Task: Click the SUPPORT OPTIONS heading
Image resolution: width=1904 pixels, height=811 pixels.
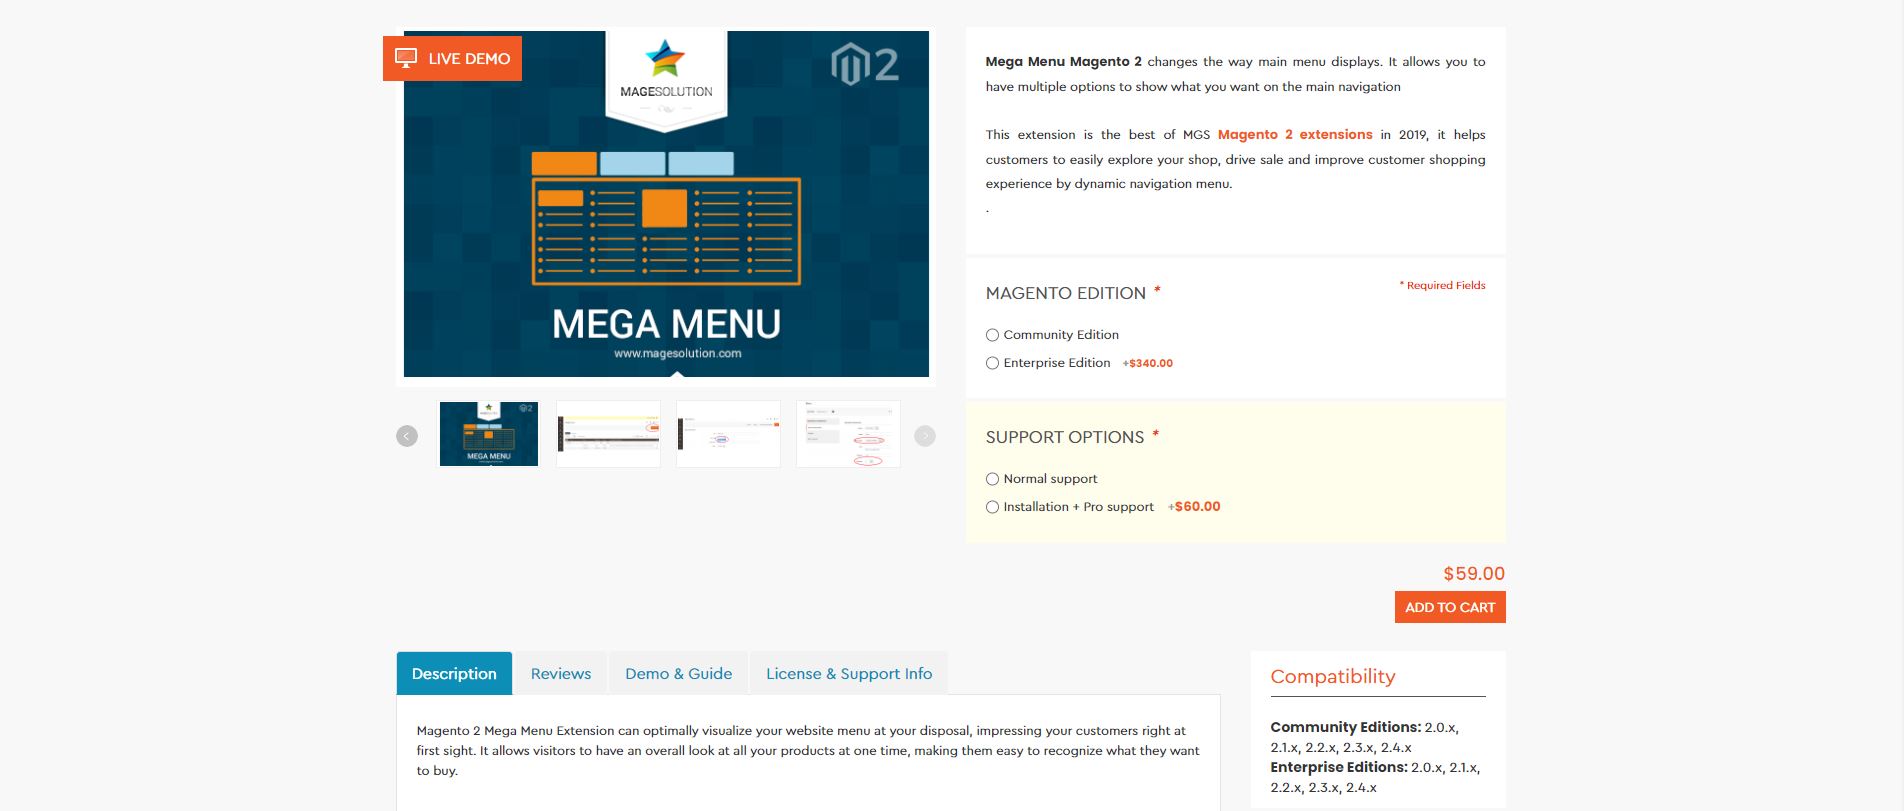Action: (x=1065, y=437)
